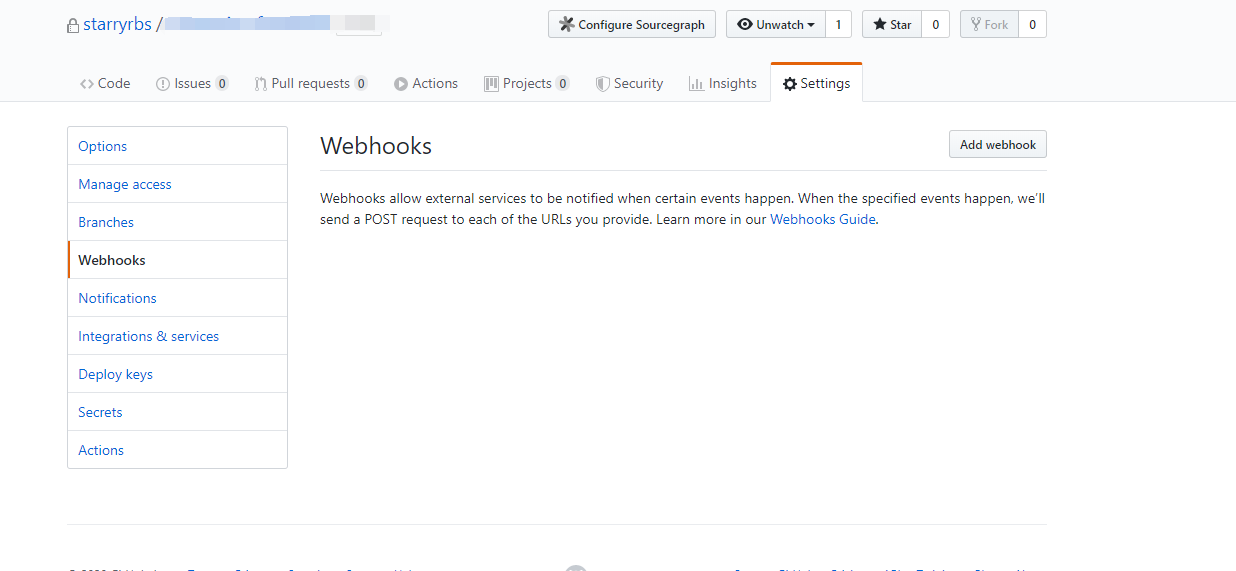Open the Code tab
Image resolution: width=1236 pixels, height=571 pixels.
[x=105, y=84]
